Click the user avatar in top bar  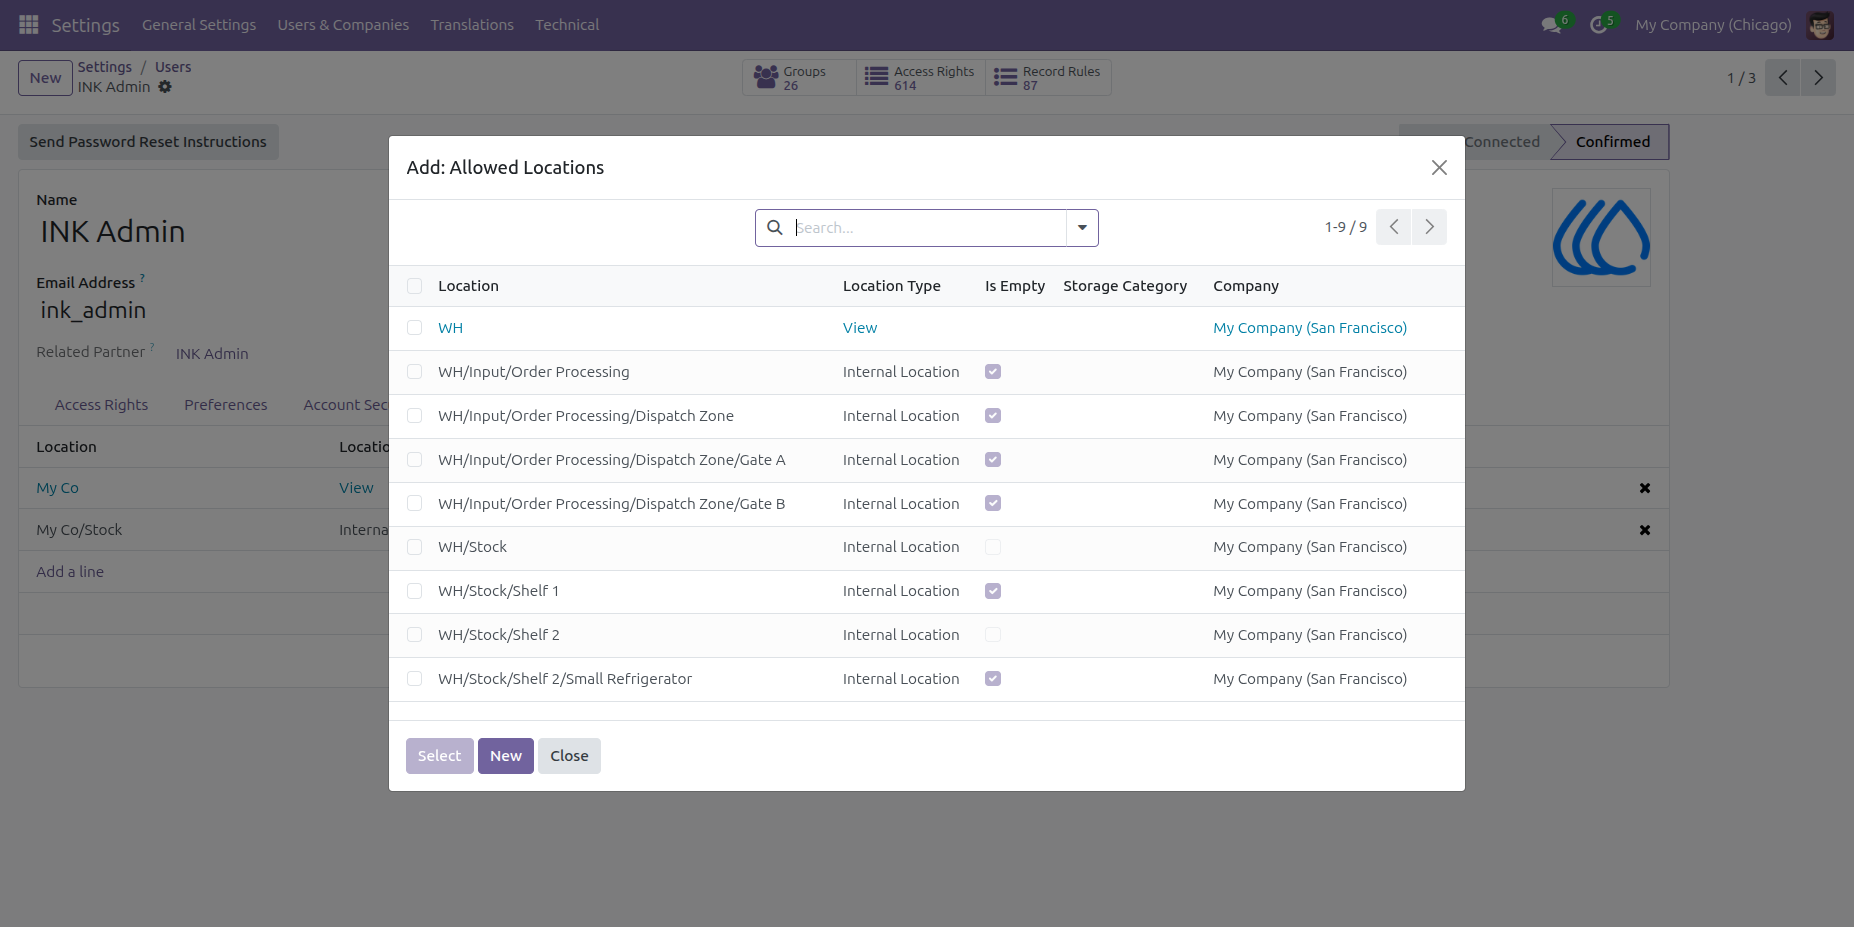pyautogui.click(x=1820, y=25)
